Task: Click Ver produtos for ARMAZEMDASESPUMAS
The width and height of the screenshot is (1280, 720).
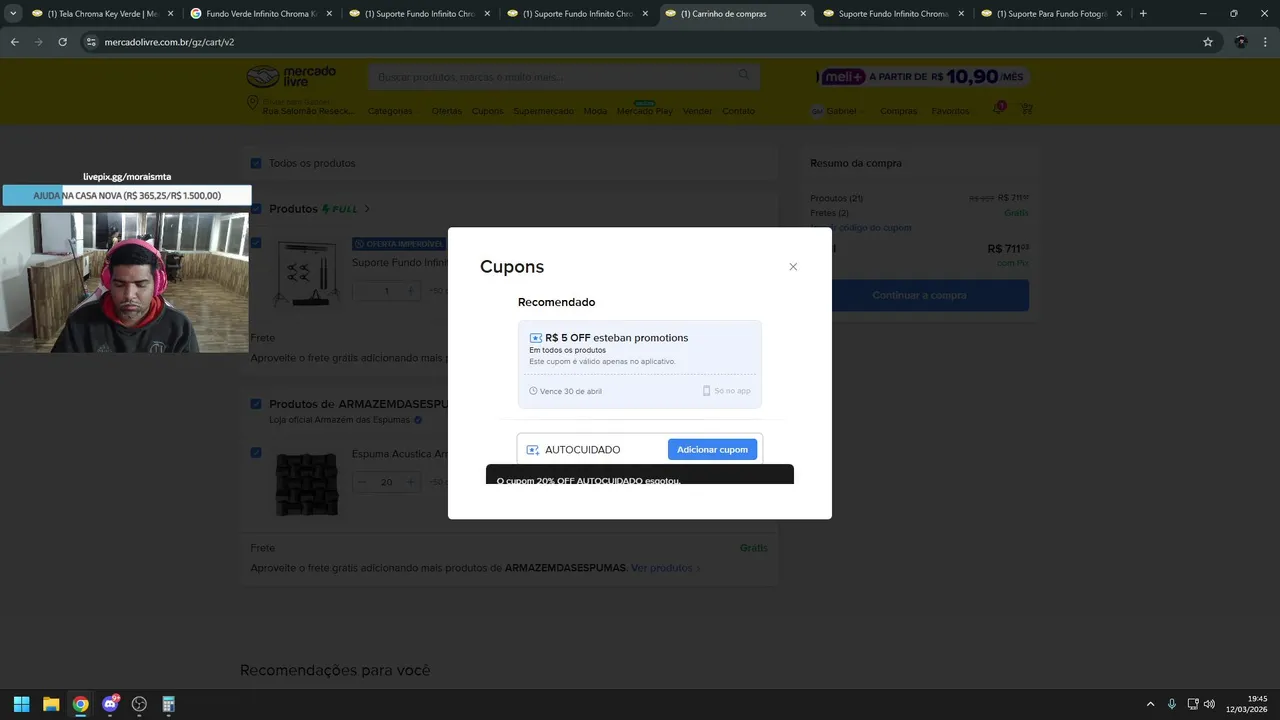Action: [x=666, y=568]
